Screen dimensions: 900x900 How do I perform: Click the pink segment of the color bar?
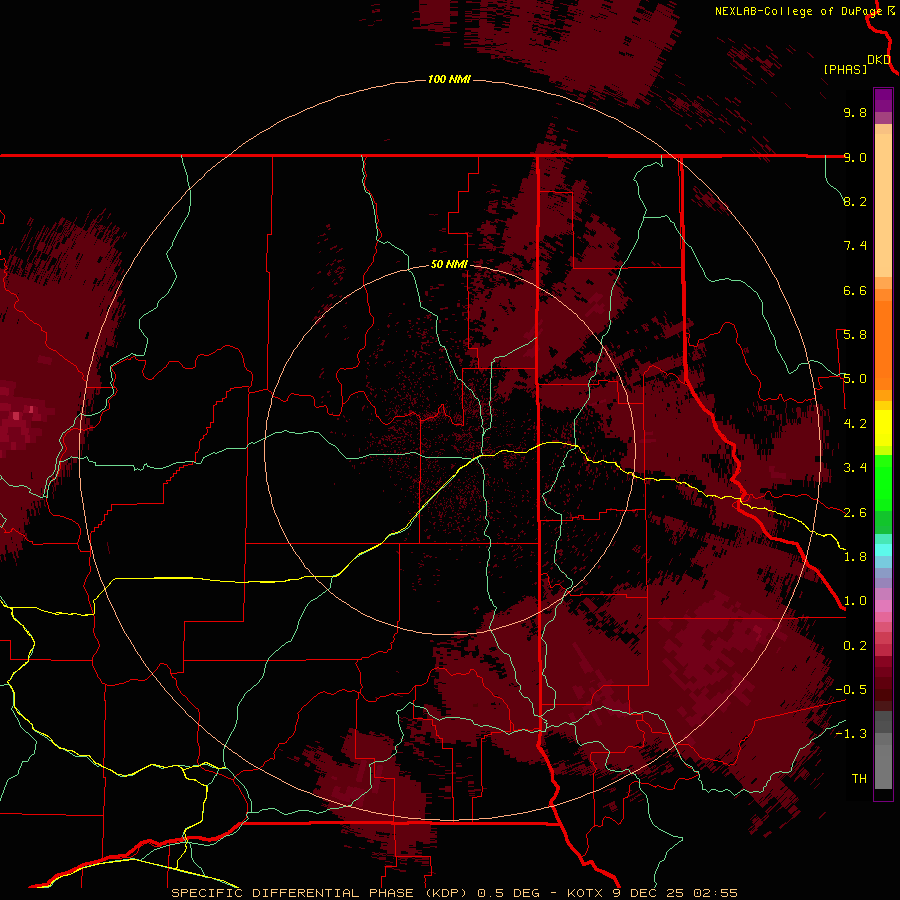883,606
